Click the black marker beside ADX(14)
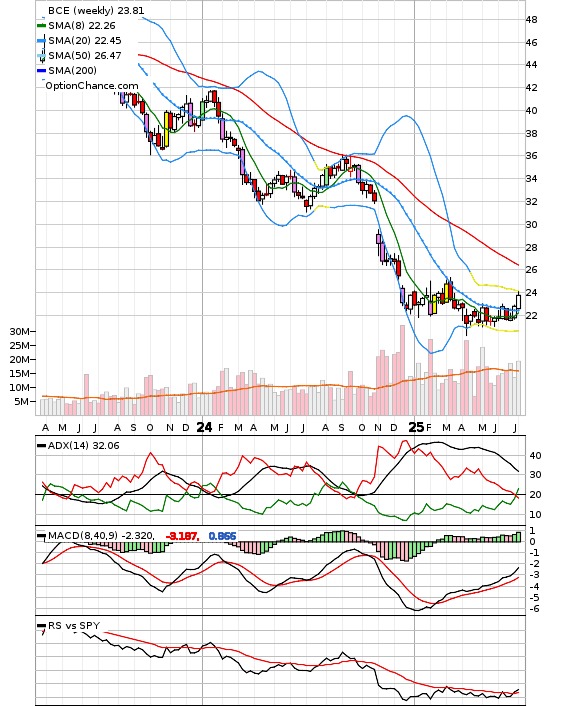The width and height of the screenshot is (566, 706). tap(41, 446)
